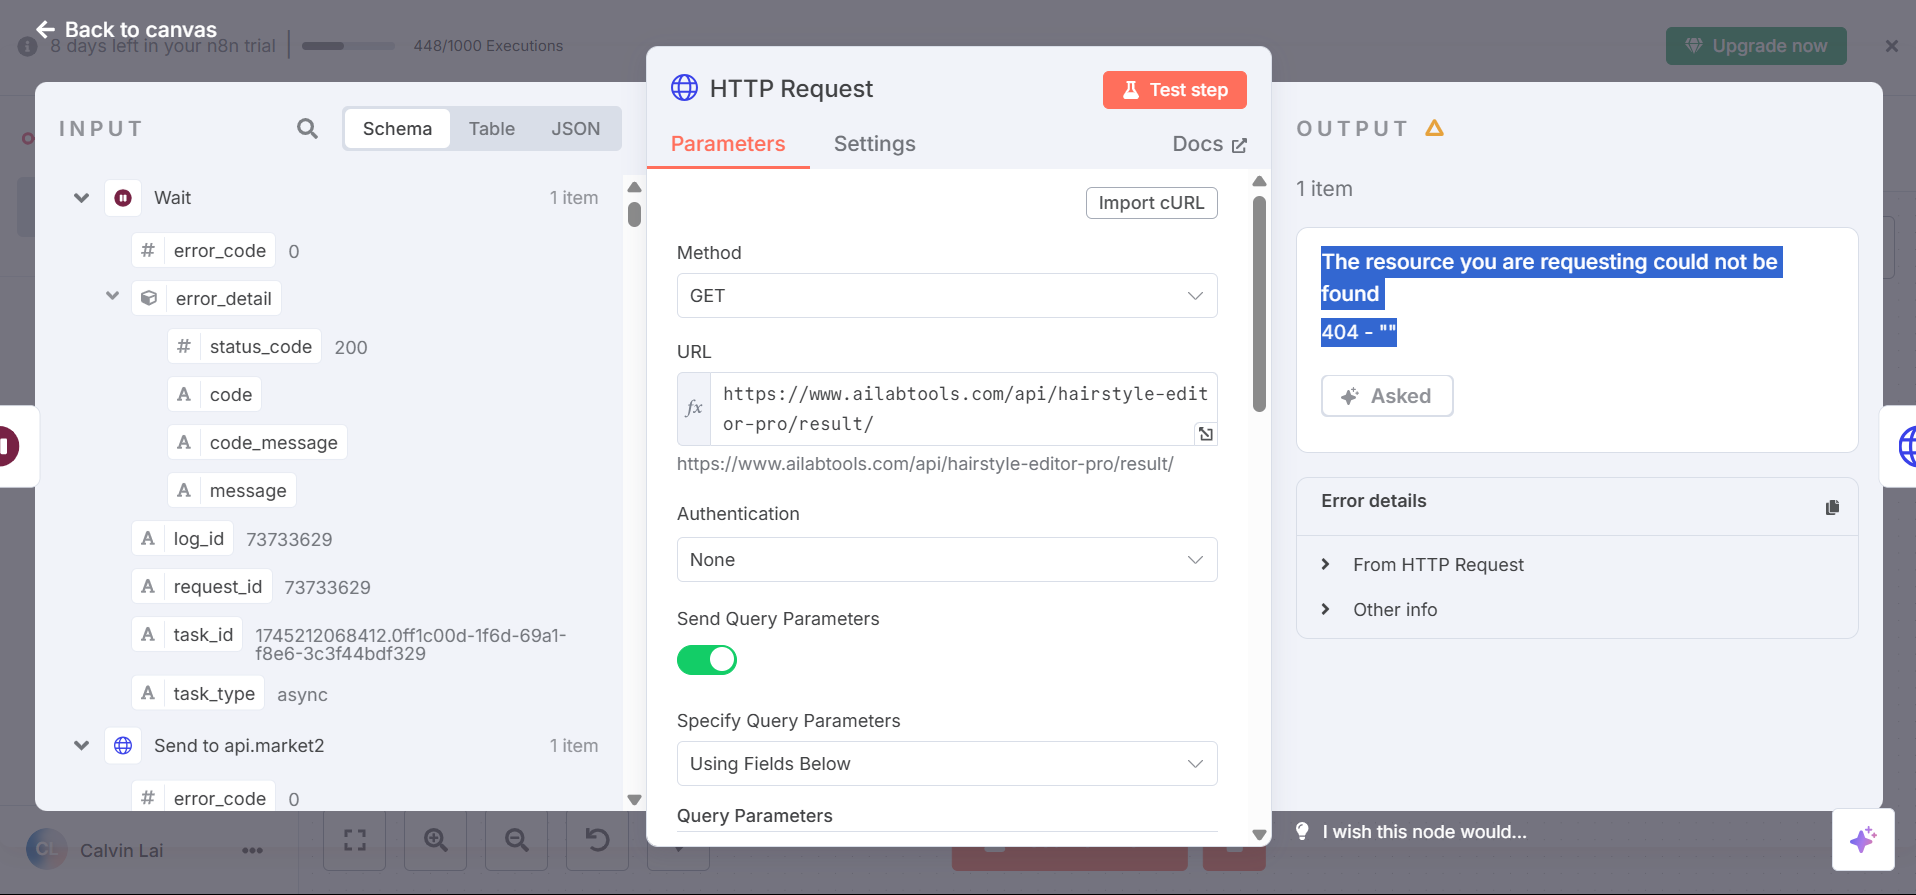Screen dimensions: 1916x895
Task: Click the hash icon beside status_code
Action: pos(184,346)
